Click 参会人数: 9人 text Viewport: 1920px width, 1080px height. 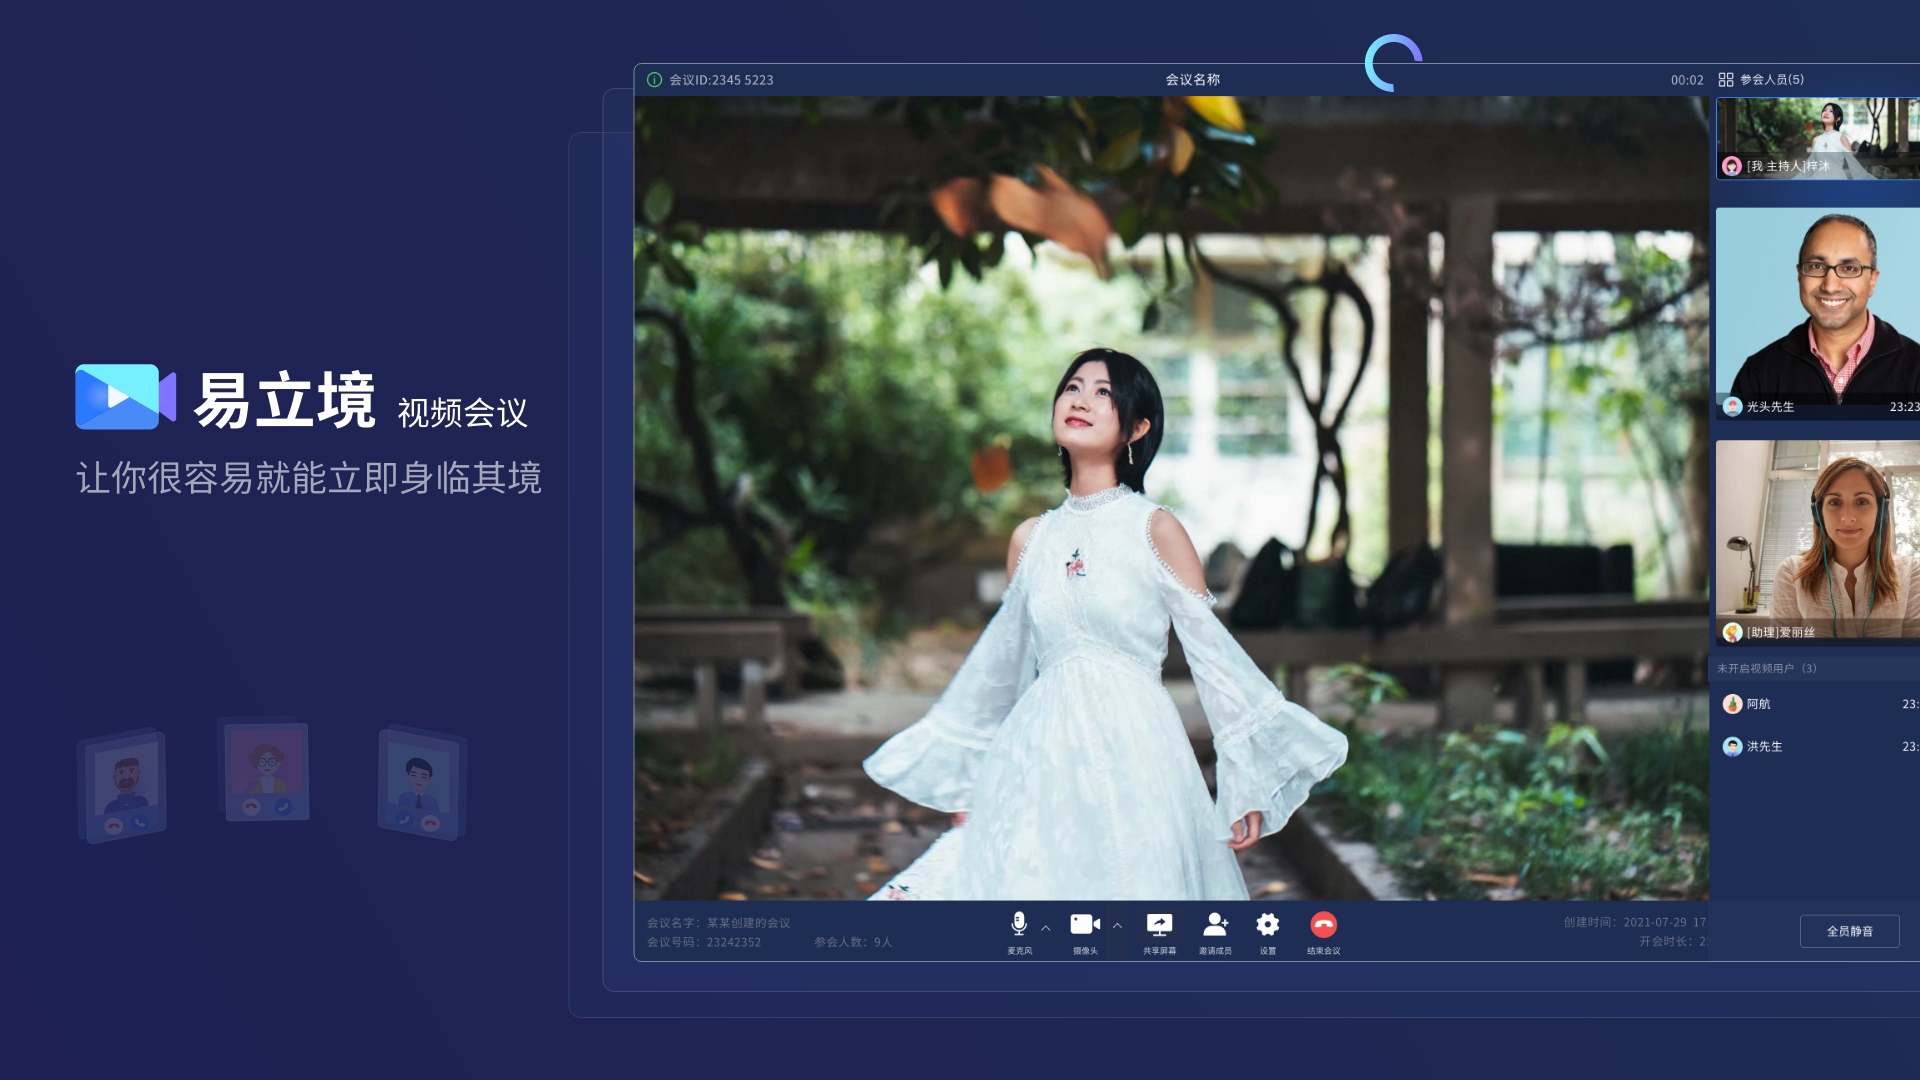[853, 942]
